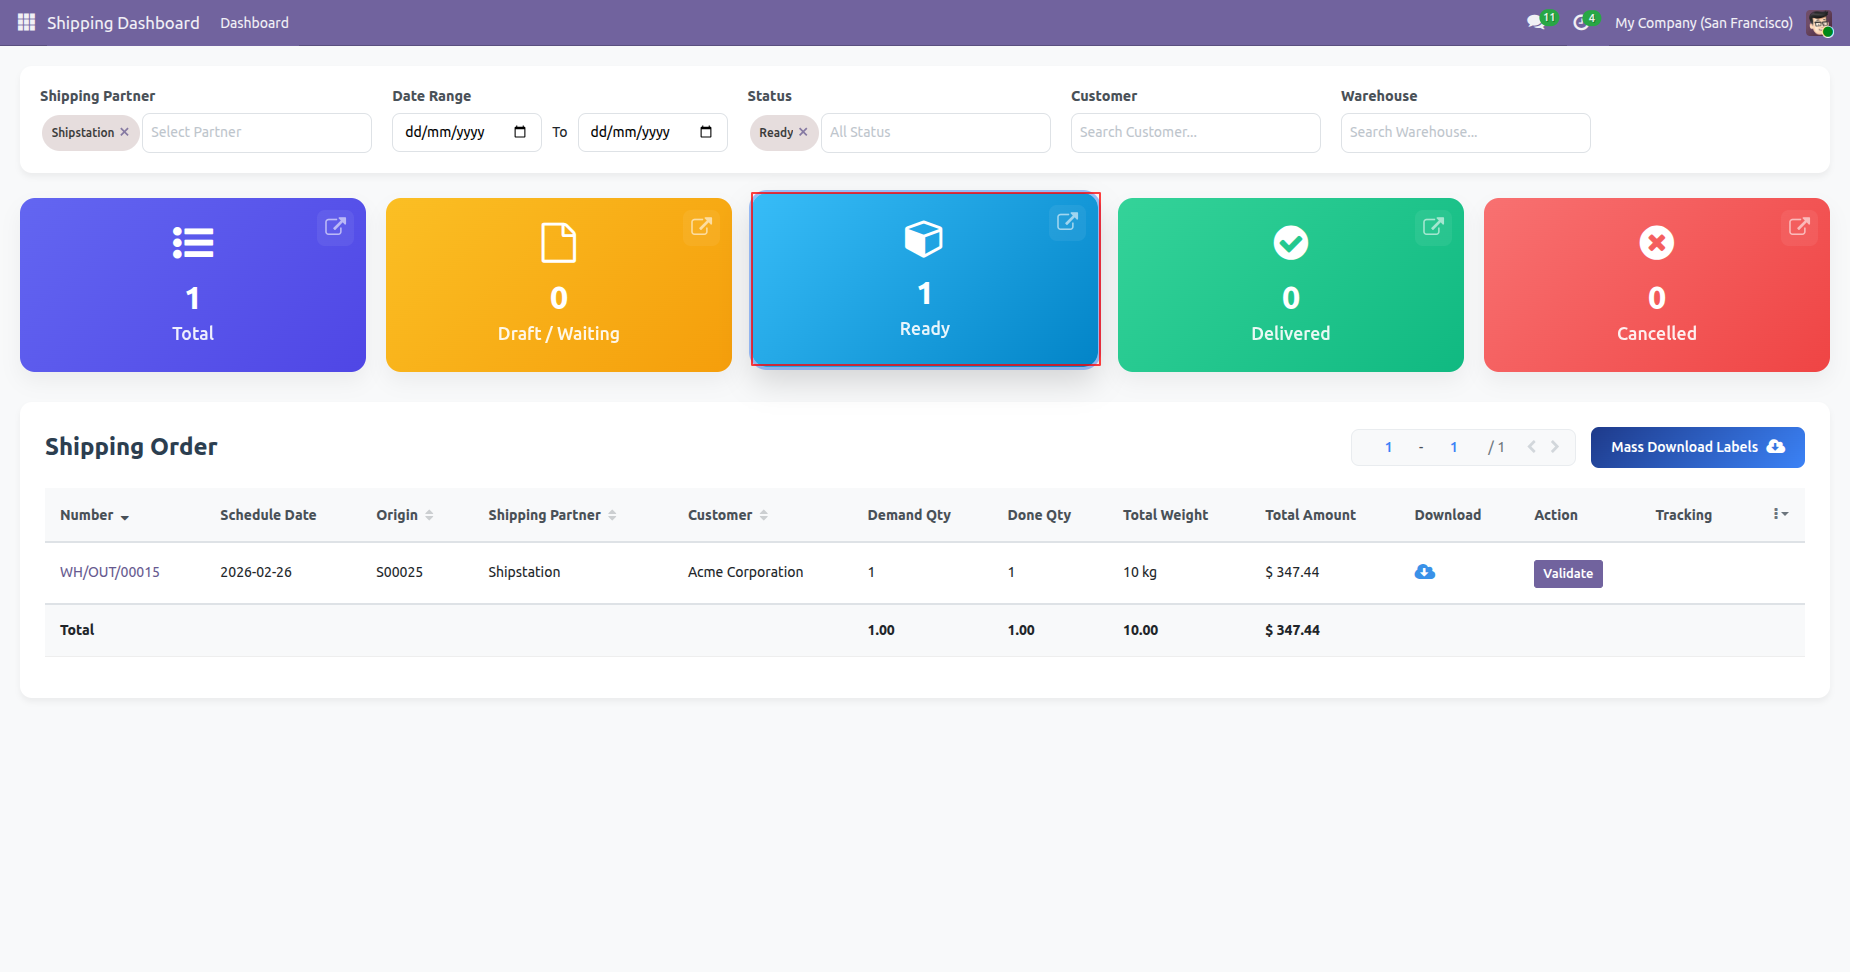Open the chat messages icon
This screenshot has width=1850, height=972.
1536,22
